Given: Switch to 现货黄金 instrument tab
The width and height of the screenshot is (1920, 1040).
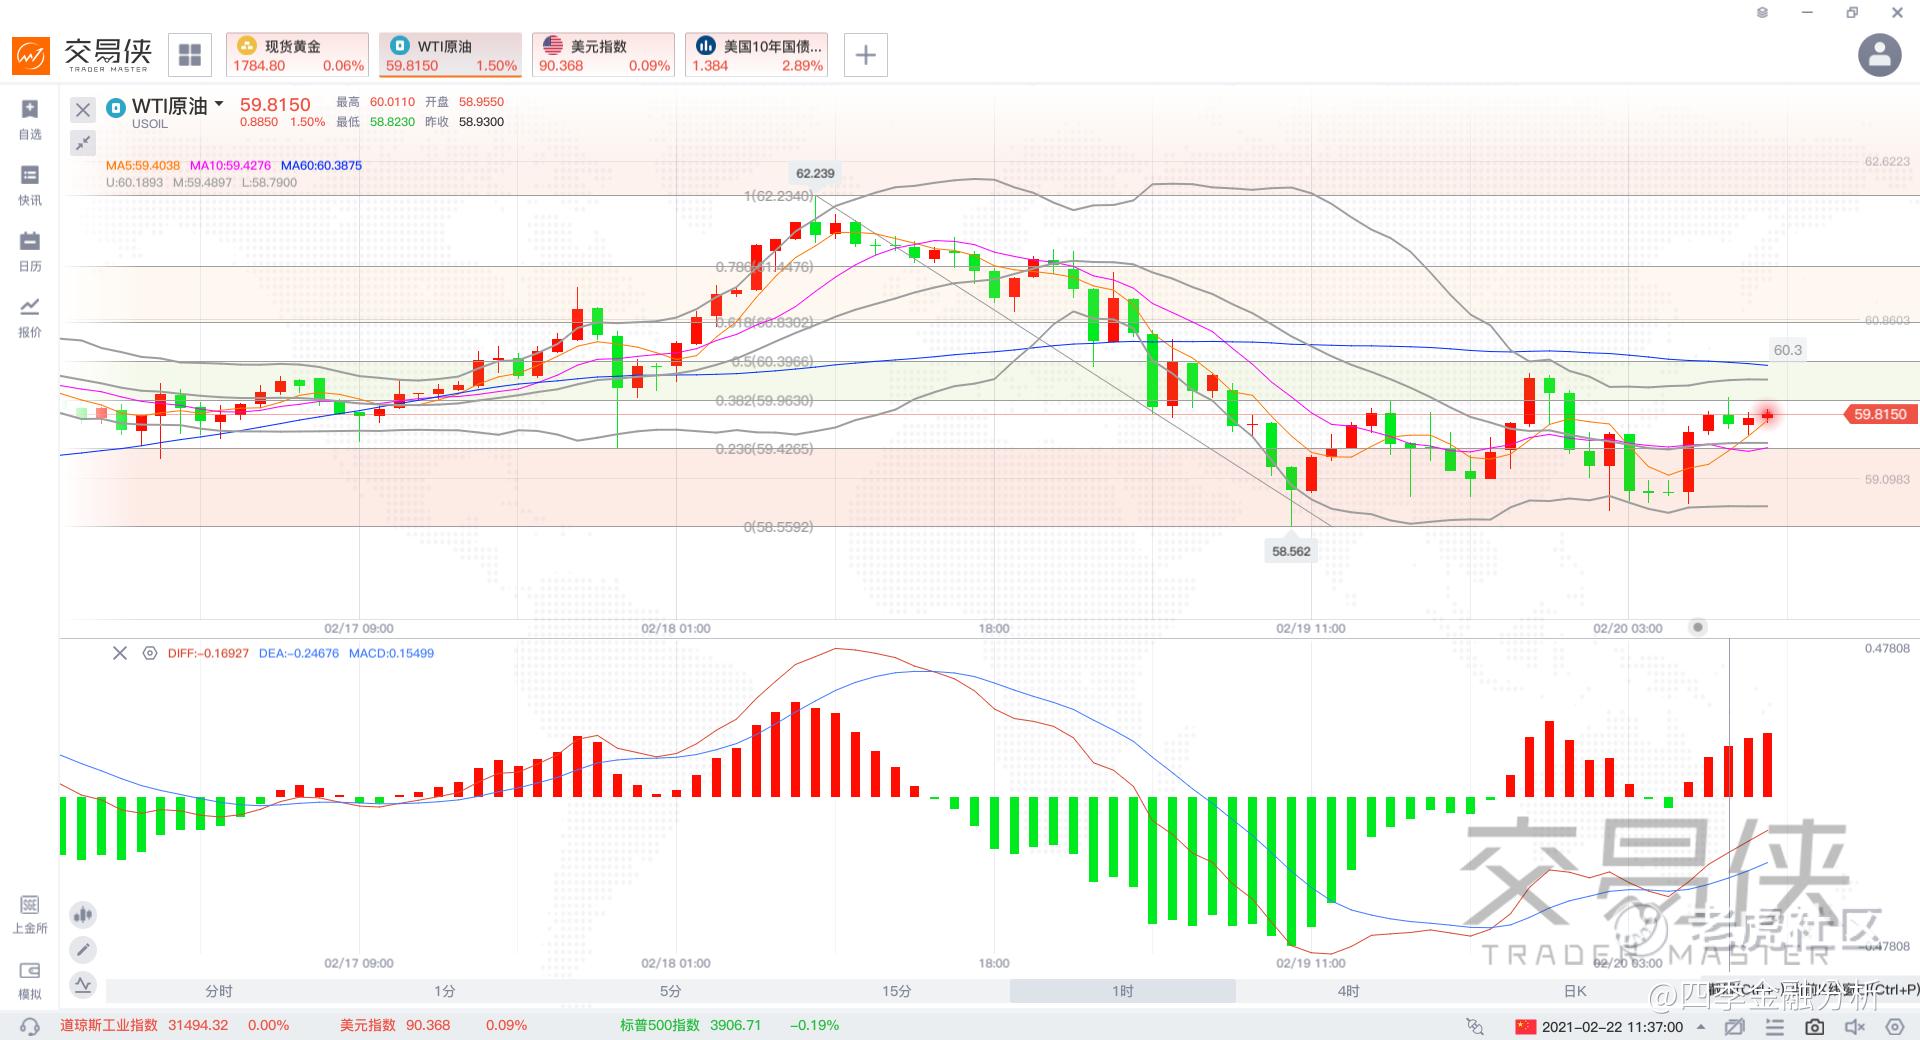Looking at the screenshot, I should pyautogui.click(x=297, y=55).
